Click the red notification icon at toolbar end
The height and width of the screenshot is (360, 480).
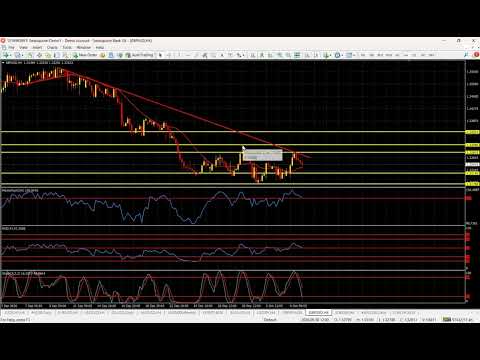coord(476,55)
